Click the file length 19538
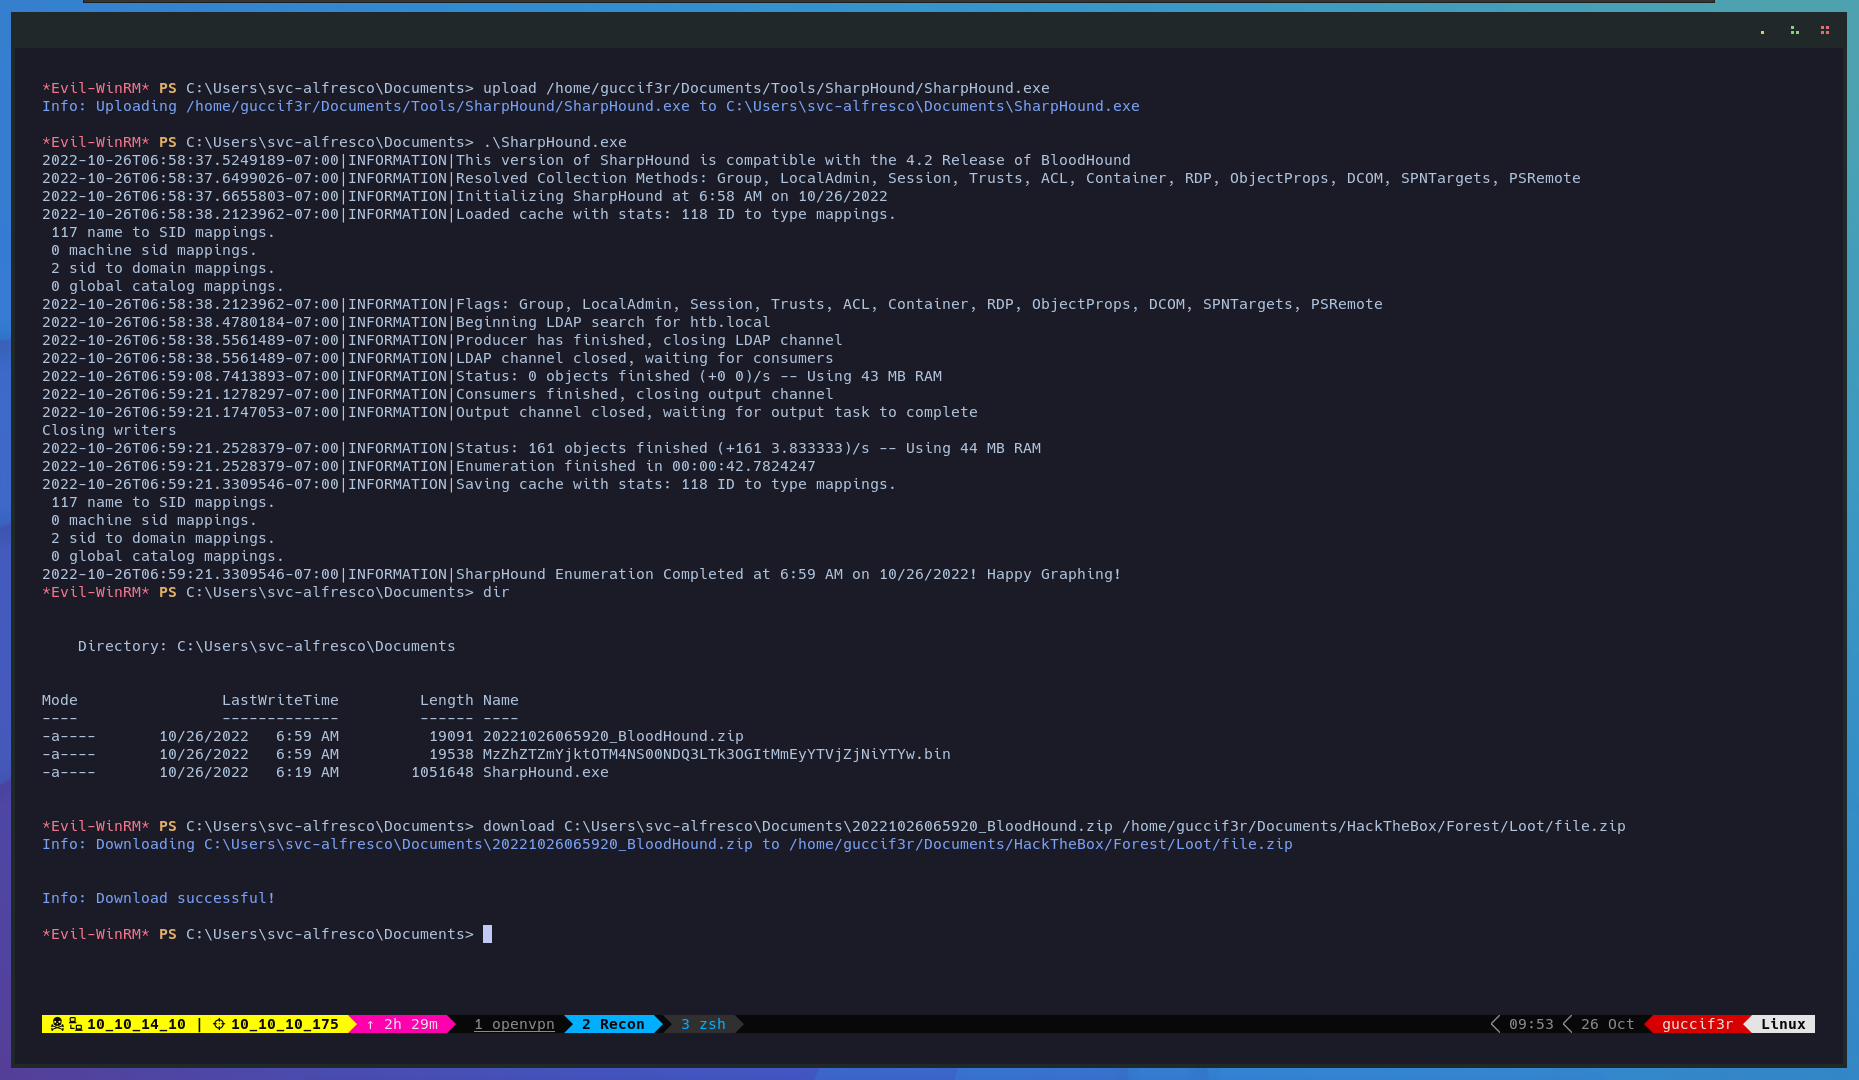 click(451, 754)
